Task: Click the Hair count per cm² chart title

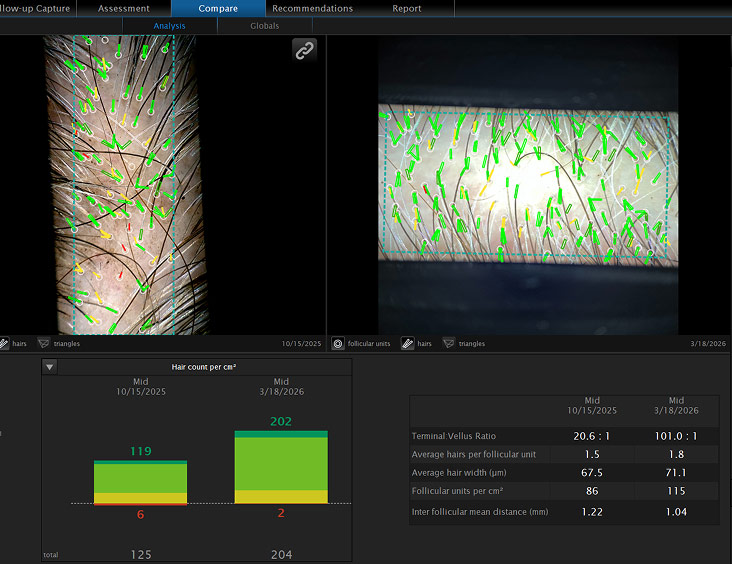Action: point(204,367)
